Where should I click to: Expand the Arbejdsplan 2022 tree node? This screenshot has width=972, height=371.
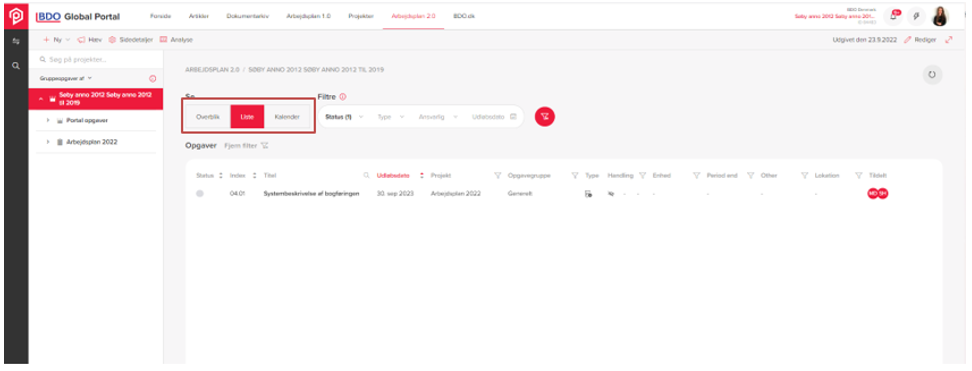(x=48, y=142)
